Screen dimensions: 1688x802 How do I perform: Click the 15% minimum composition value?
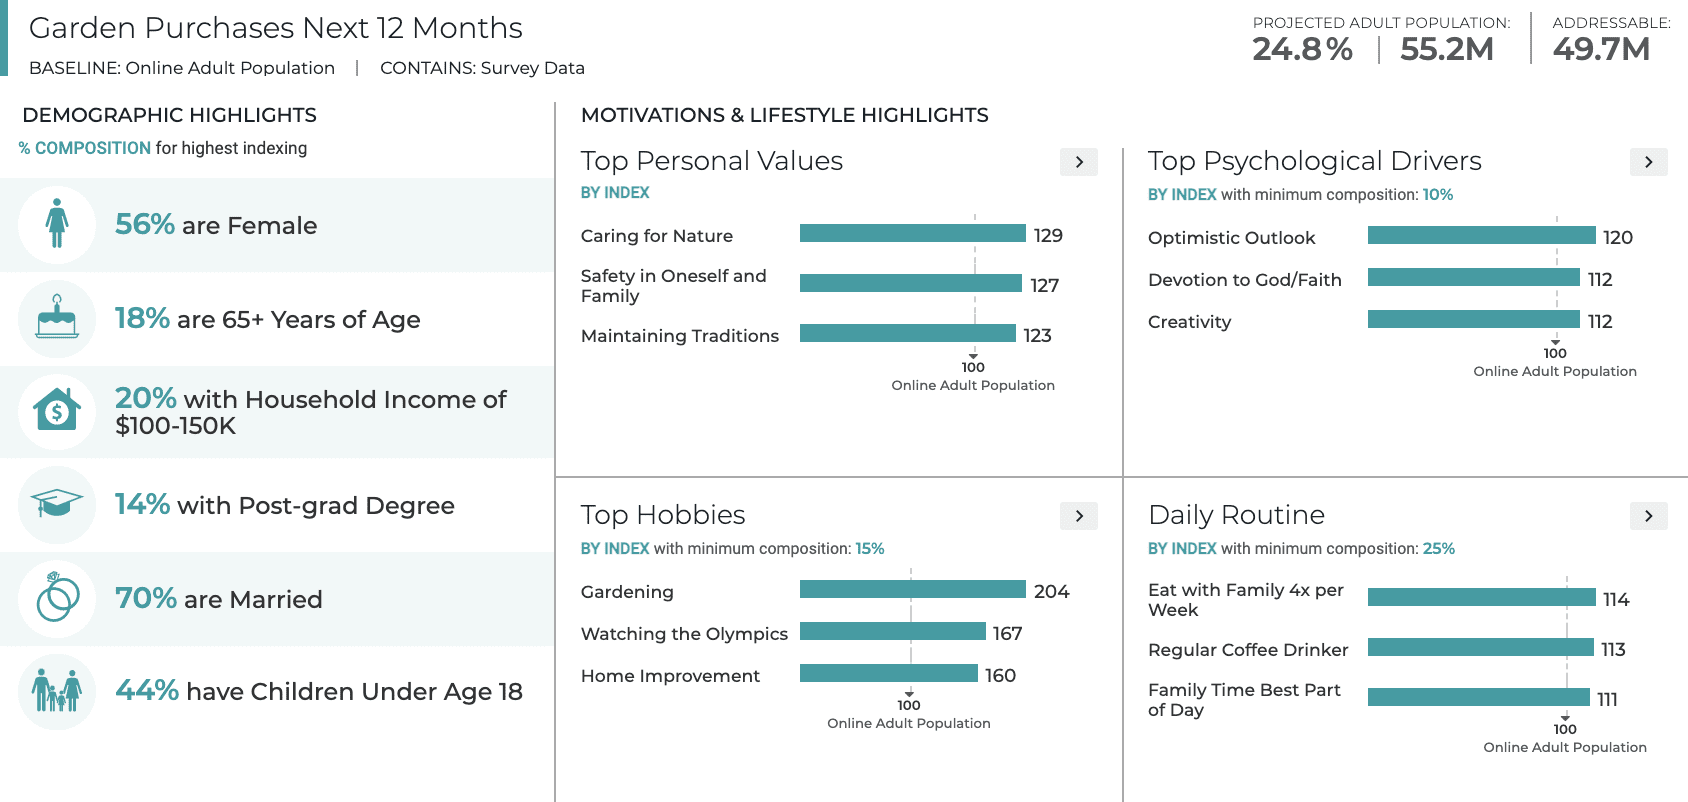pos(870,549)
